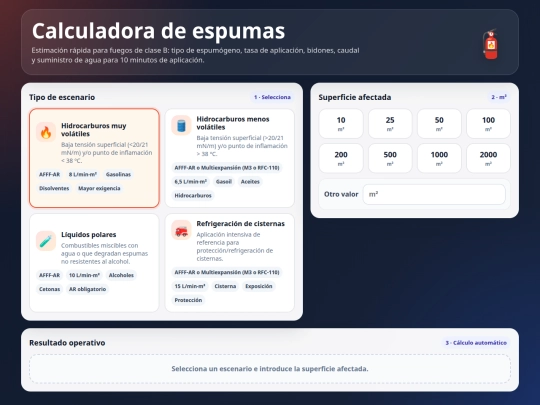Choose the 1000 m² surface button
540x405 pixels.
tap(439, 158)
